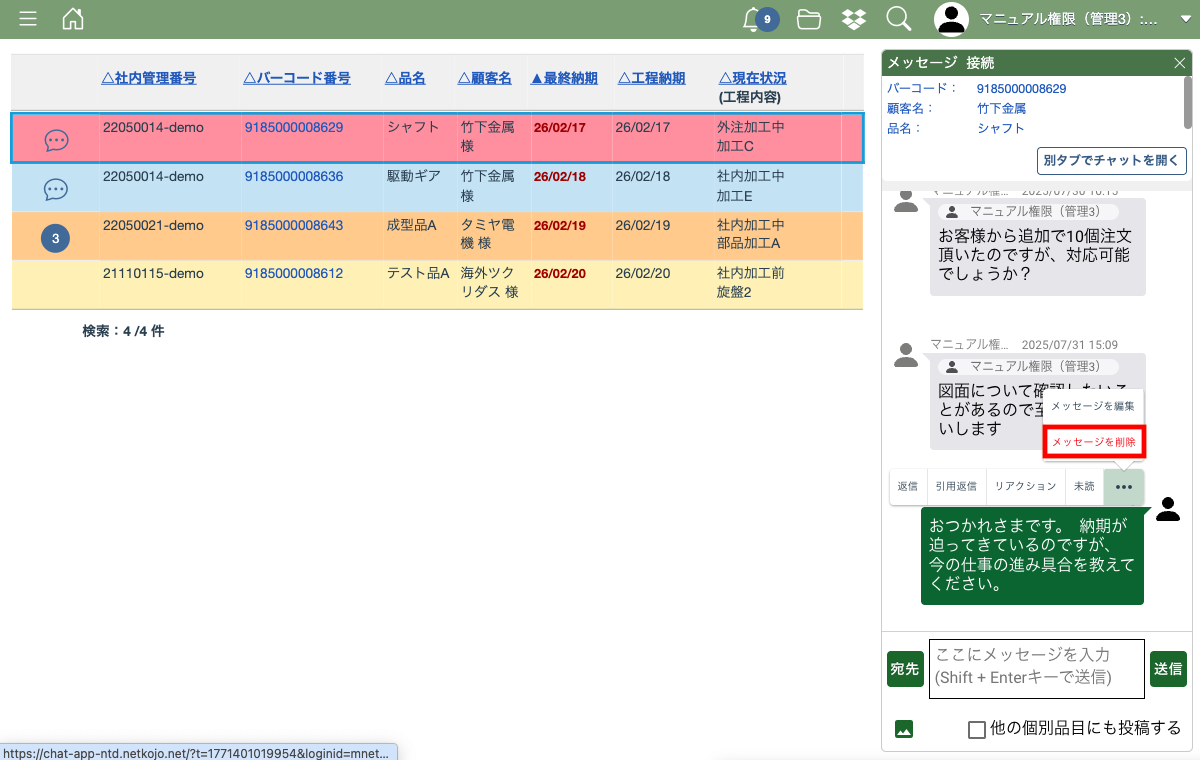Click the image attachment icon
Viewport: 1200px width, 760px height.
coord(904,729)
